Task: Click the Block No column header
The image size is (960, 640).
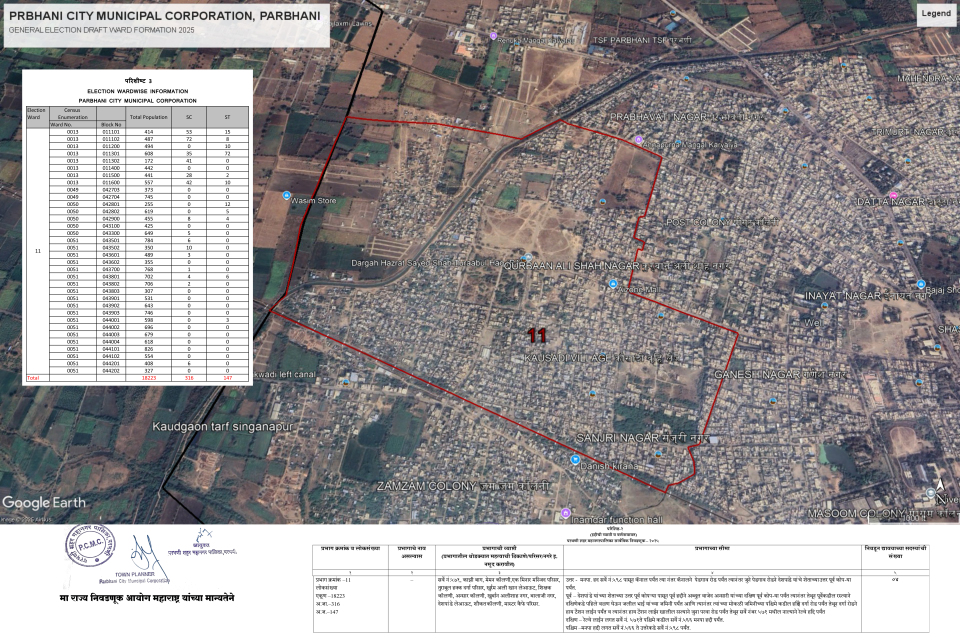Action: coord(111,124)
